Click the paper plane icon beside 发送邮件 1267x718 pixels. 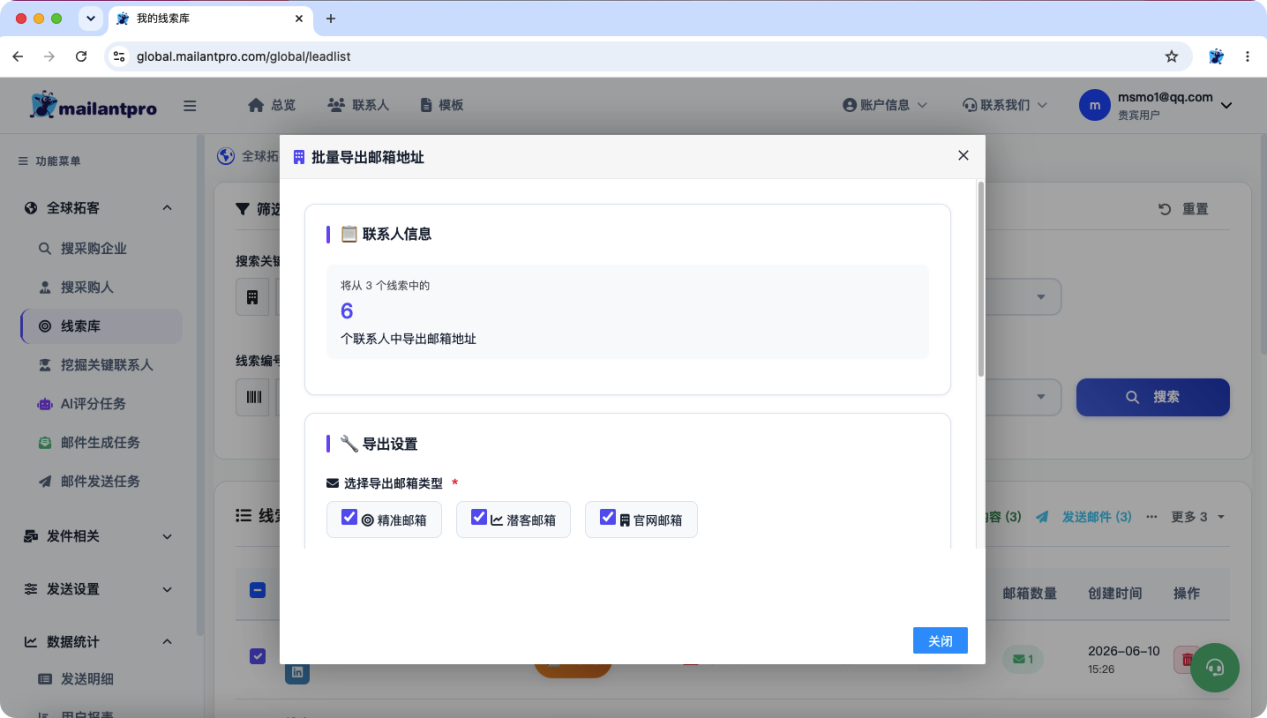click(x=1043, y=517)
